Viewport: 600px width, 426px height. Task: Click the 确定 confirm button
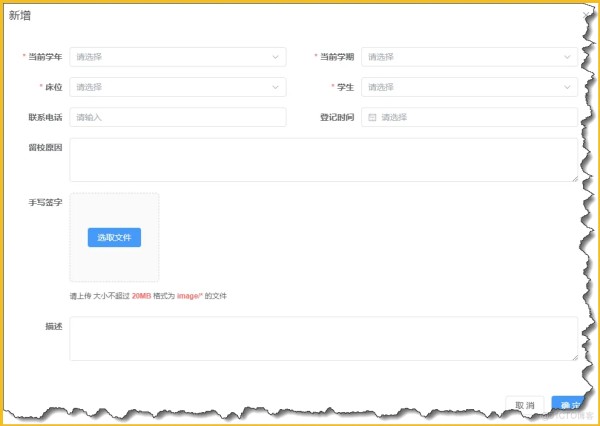(x=568, y=406)
